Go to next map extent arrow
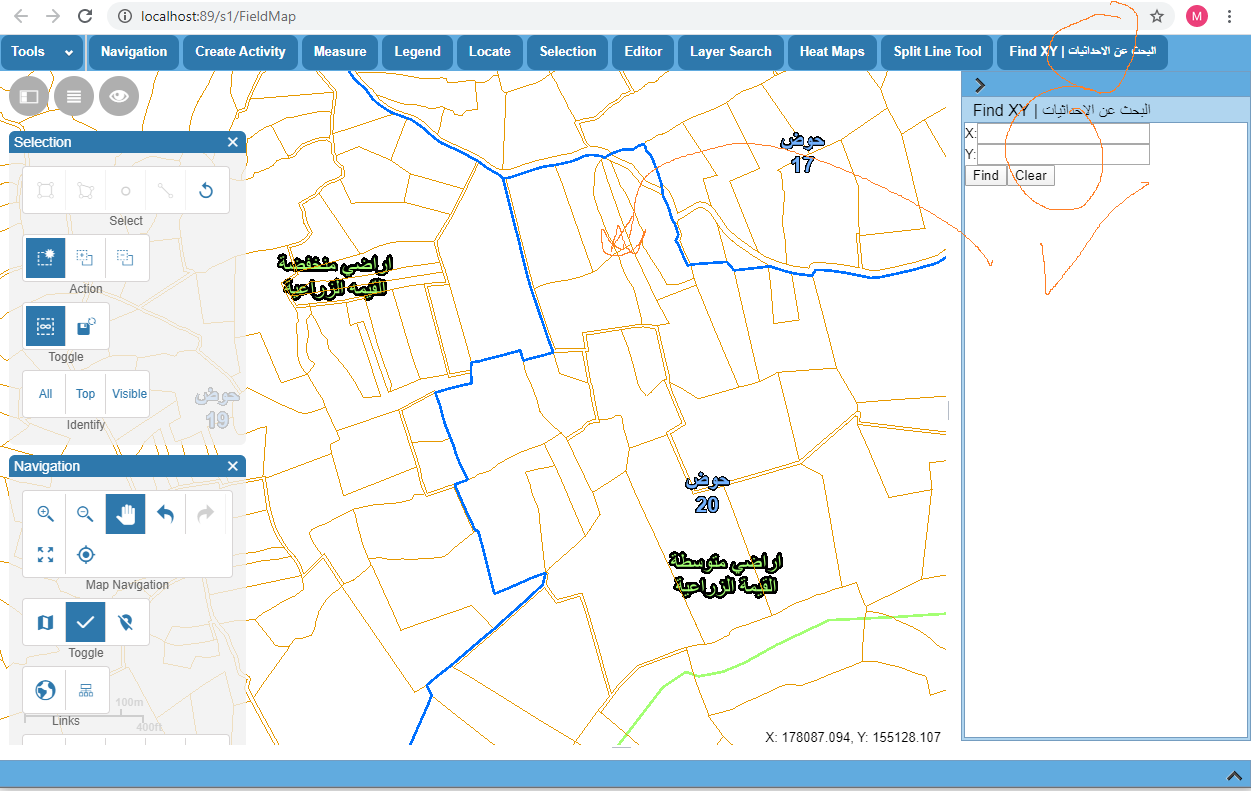Screen dimensions: 1251x791 click(x=206, y=514)
